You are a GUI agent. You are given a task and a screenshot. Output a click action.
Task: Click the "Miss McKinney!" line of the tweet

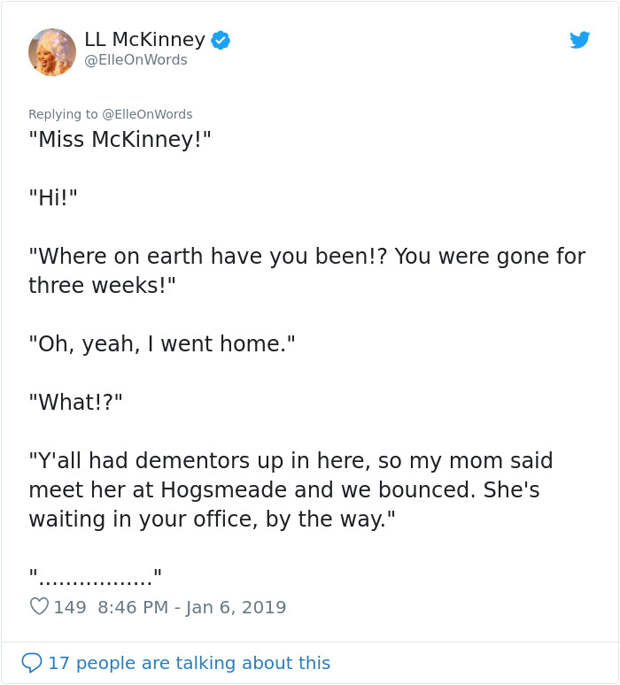pyautogui.click(x=120, y=139)
